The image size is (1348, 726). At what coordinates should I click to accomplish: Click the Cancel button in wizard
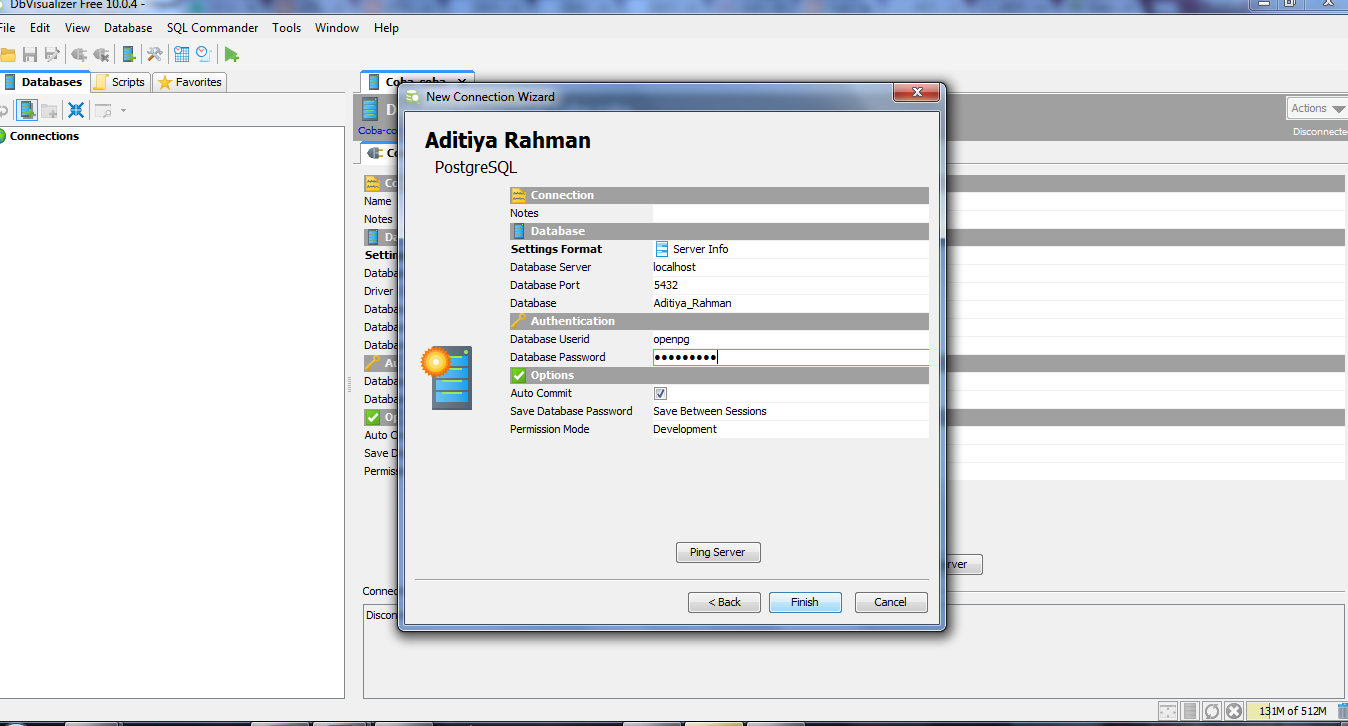[x=891, y=602]
